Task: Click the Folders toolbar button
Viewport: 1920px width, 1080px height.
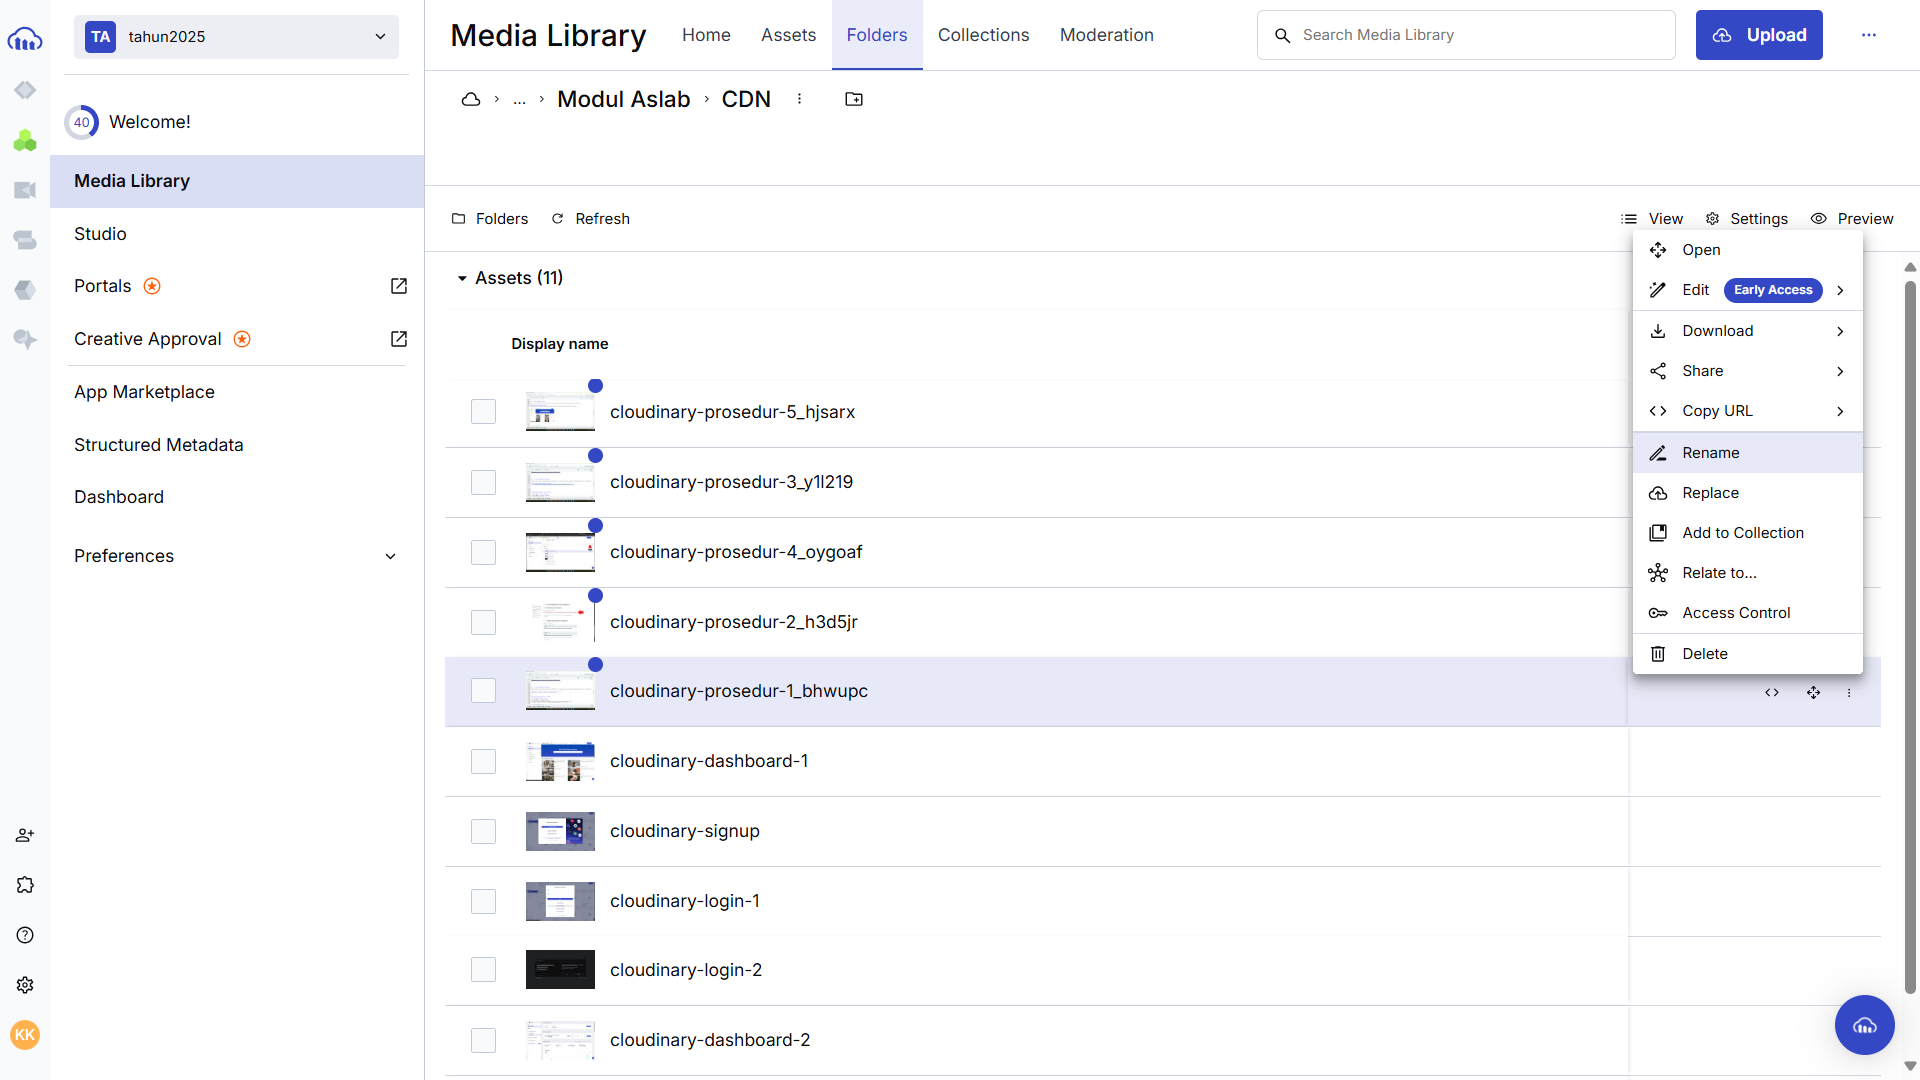Action: point(490,219)
